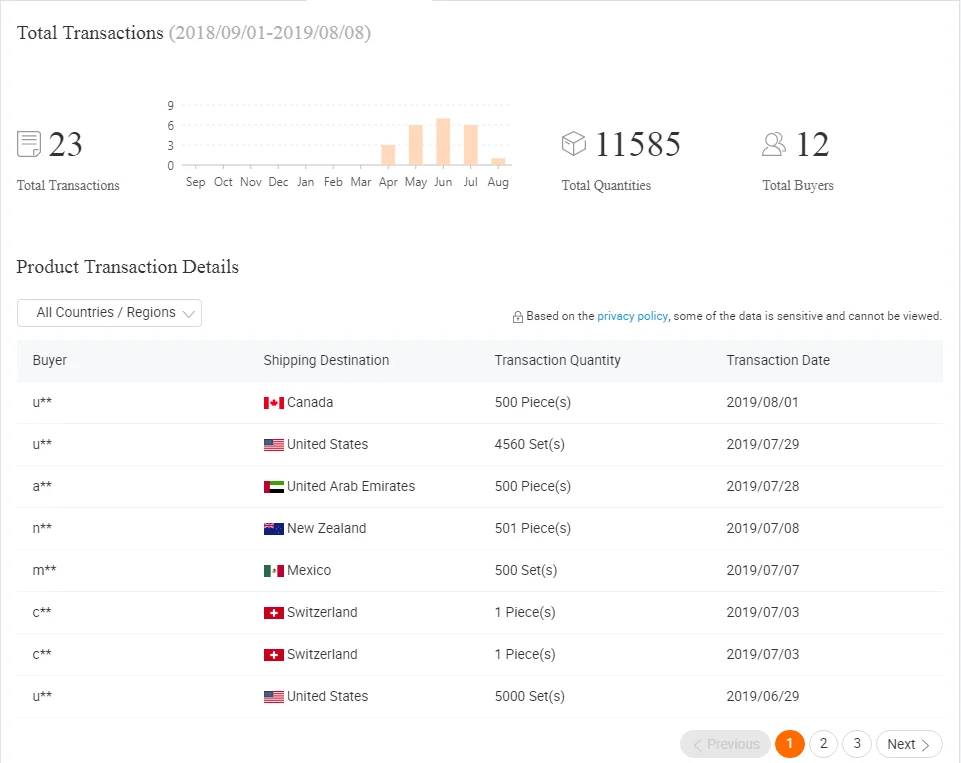This screenshot has height=763, width=961.
Task: Click the Mexico flag icon
Action: click(274, 571)
